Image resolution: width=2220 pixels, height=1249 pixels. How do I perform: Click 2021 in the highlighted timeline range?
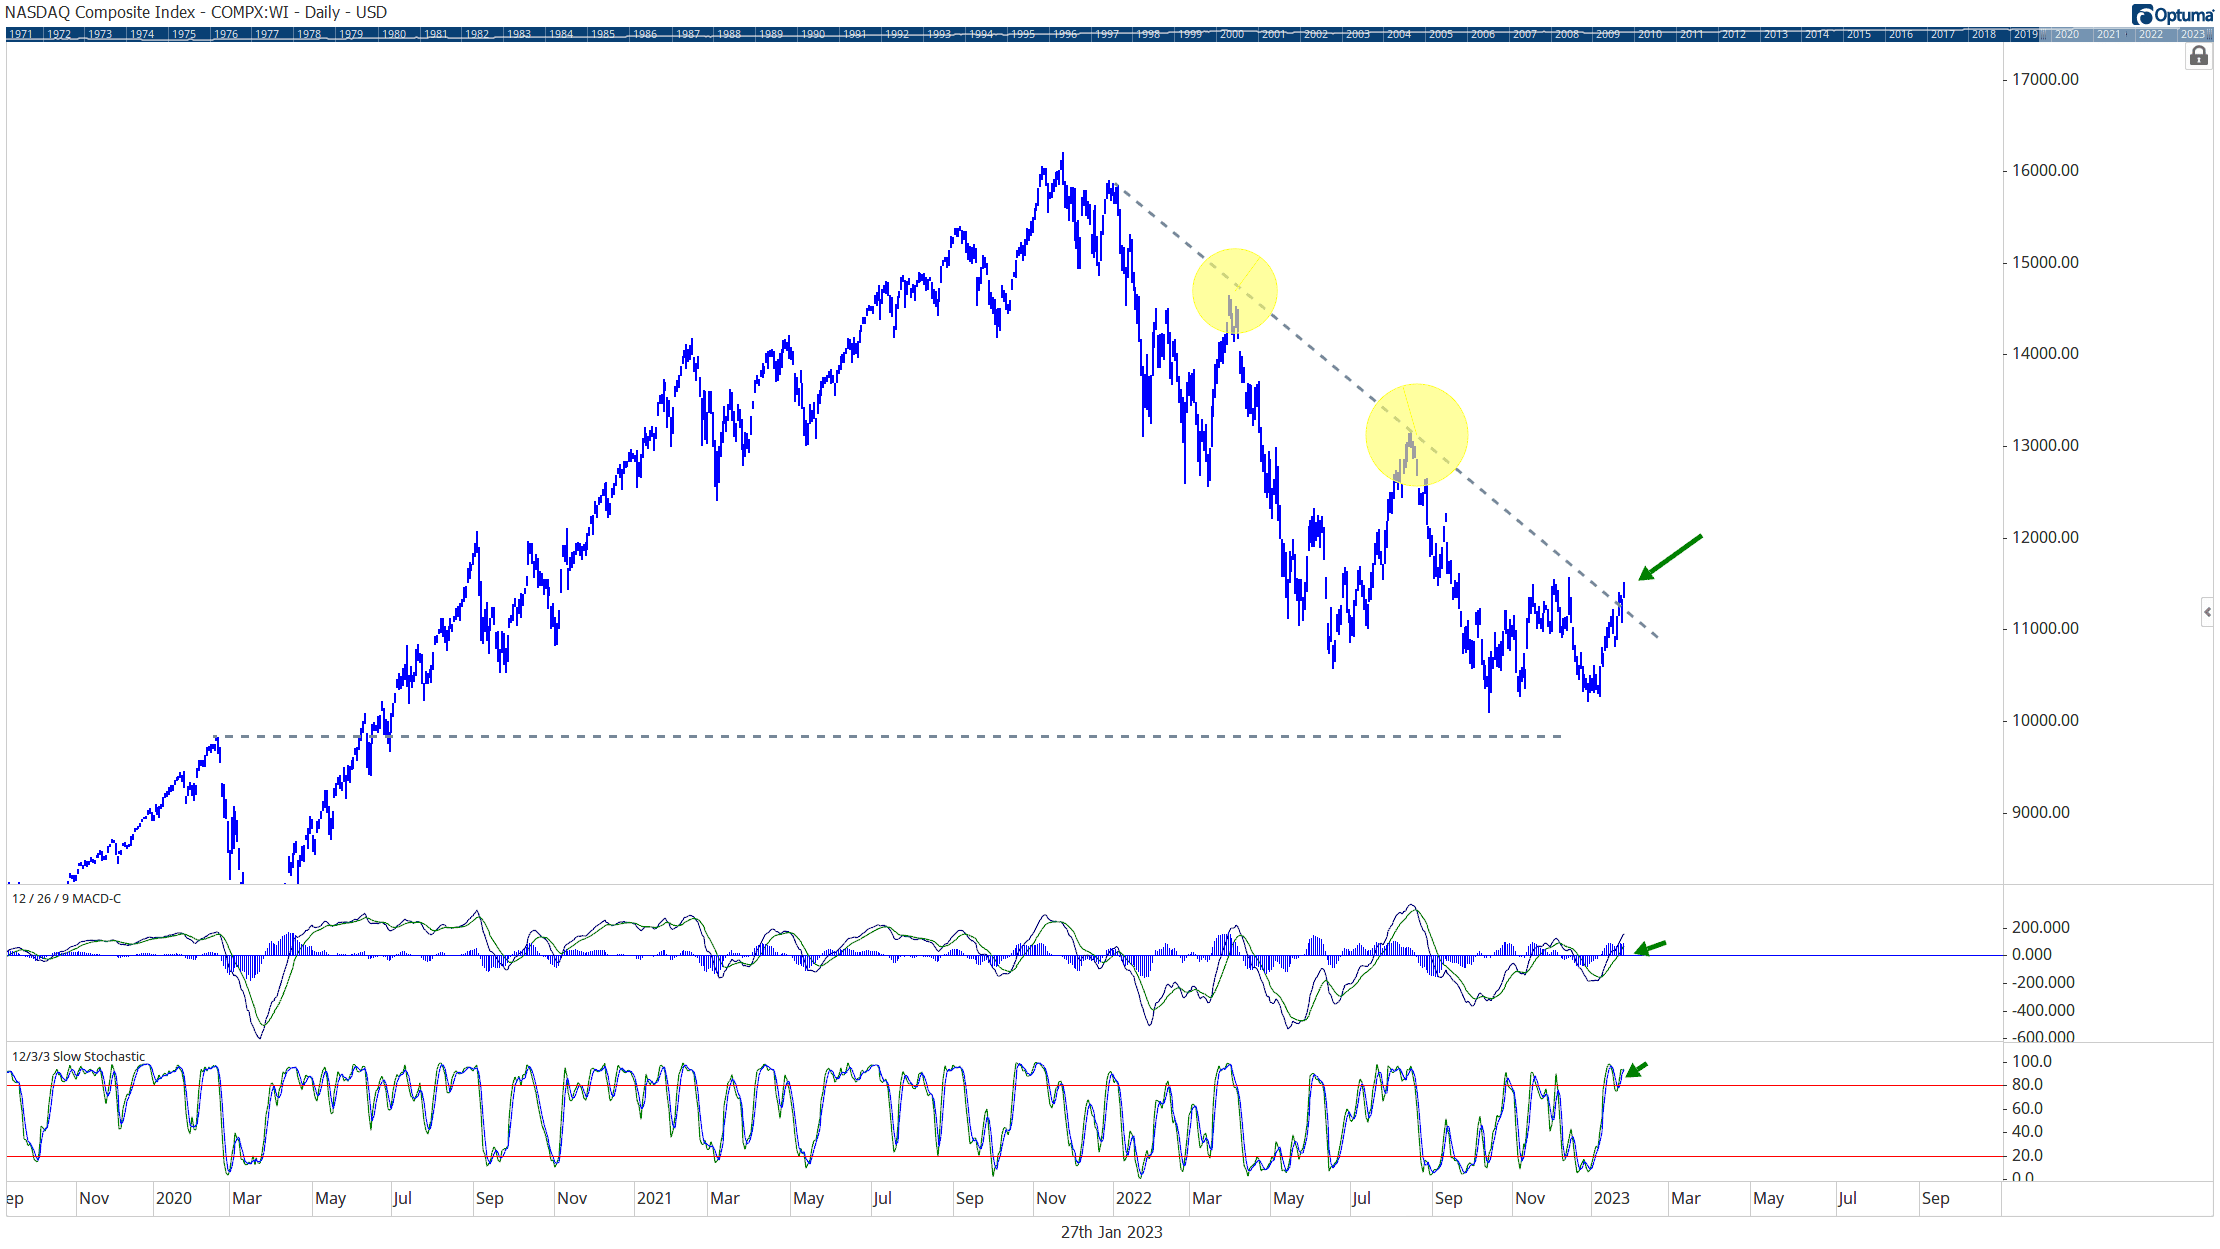coord(2109,34)
